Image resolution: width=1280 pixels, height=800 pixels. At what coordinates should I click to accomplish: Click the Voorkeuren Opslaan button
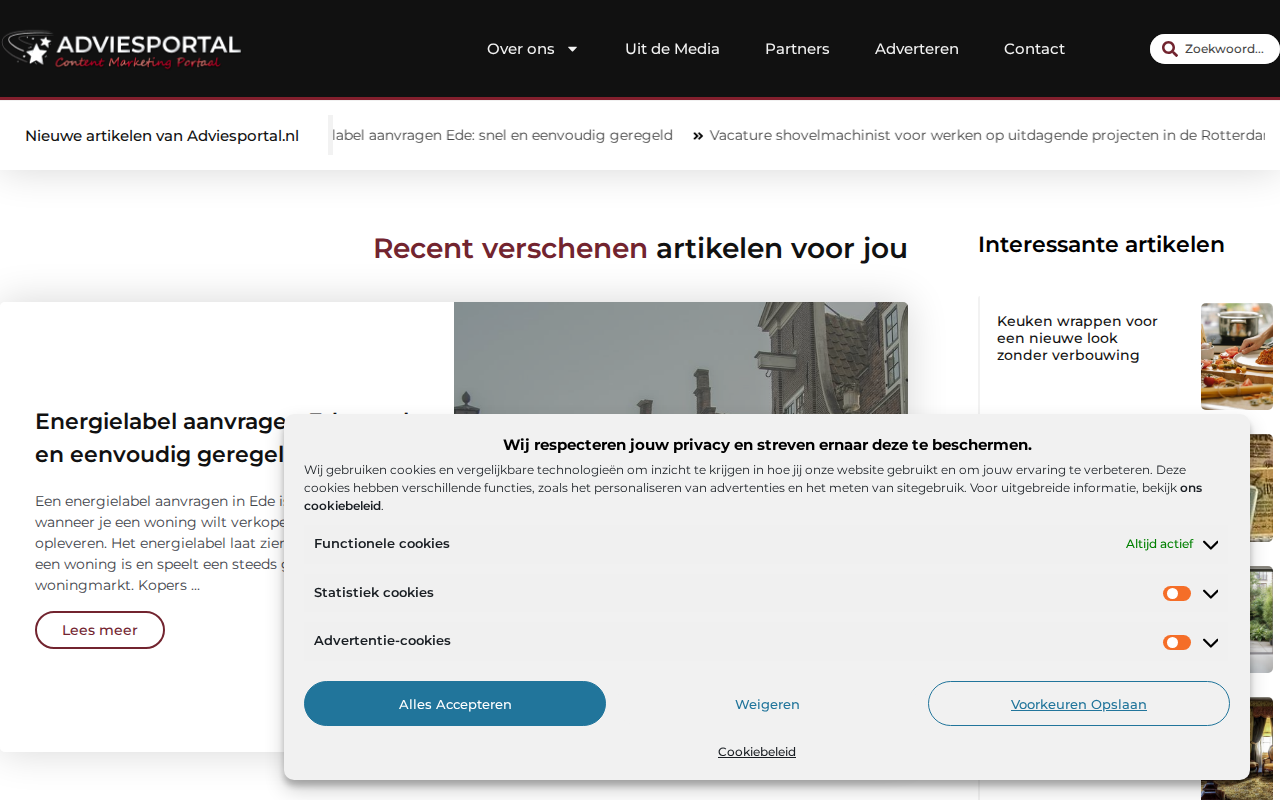1078,704
